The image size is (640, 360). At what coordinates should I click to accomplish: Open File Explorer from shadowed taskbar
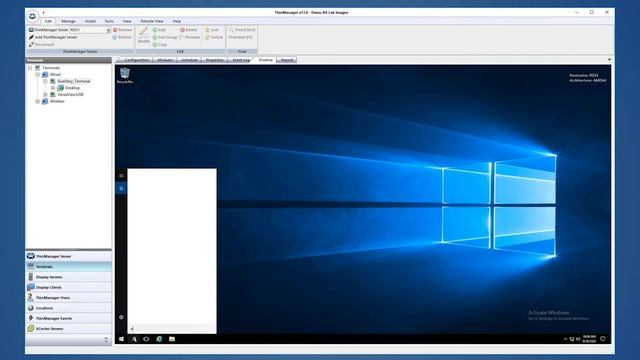(172, 339)
